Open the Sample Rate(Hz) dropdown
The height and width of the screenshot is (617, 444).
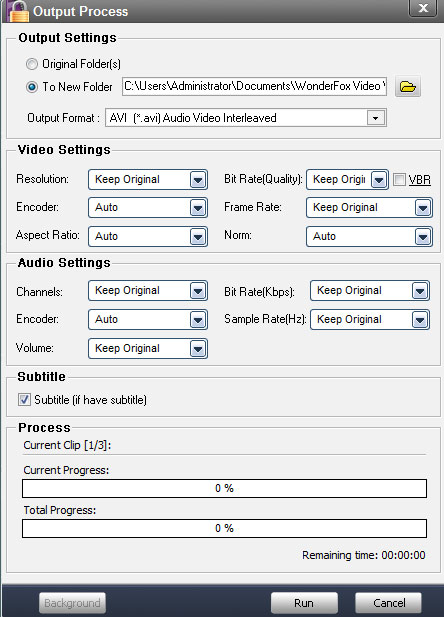(370, 319)
